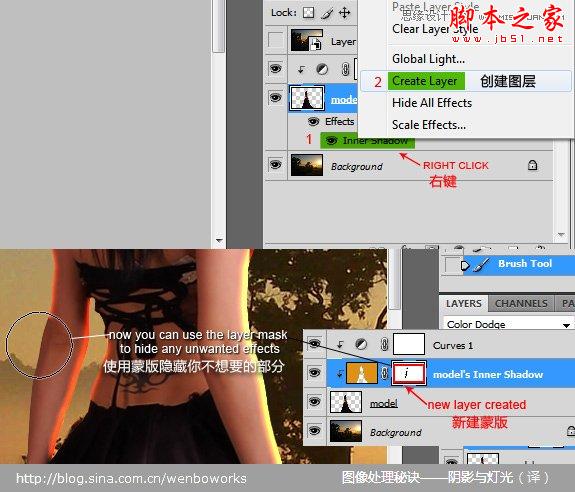Choose Clear Layer Style from context menu
This screenshot has width=575, height=492.
(435, 29)
